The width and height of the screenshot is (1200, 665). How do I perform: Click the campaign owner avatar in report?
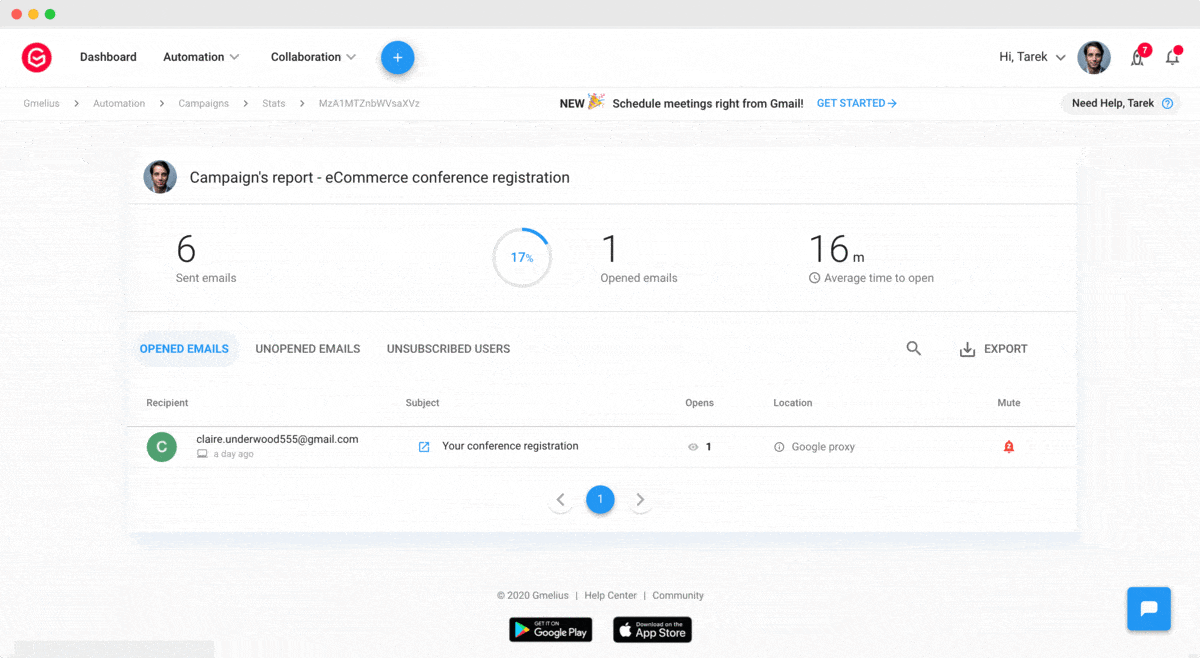pos(160,177)
